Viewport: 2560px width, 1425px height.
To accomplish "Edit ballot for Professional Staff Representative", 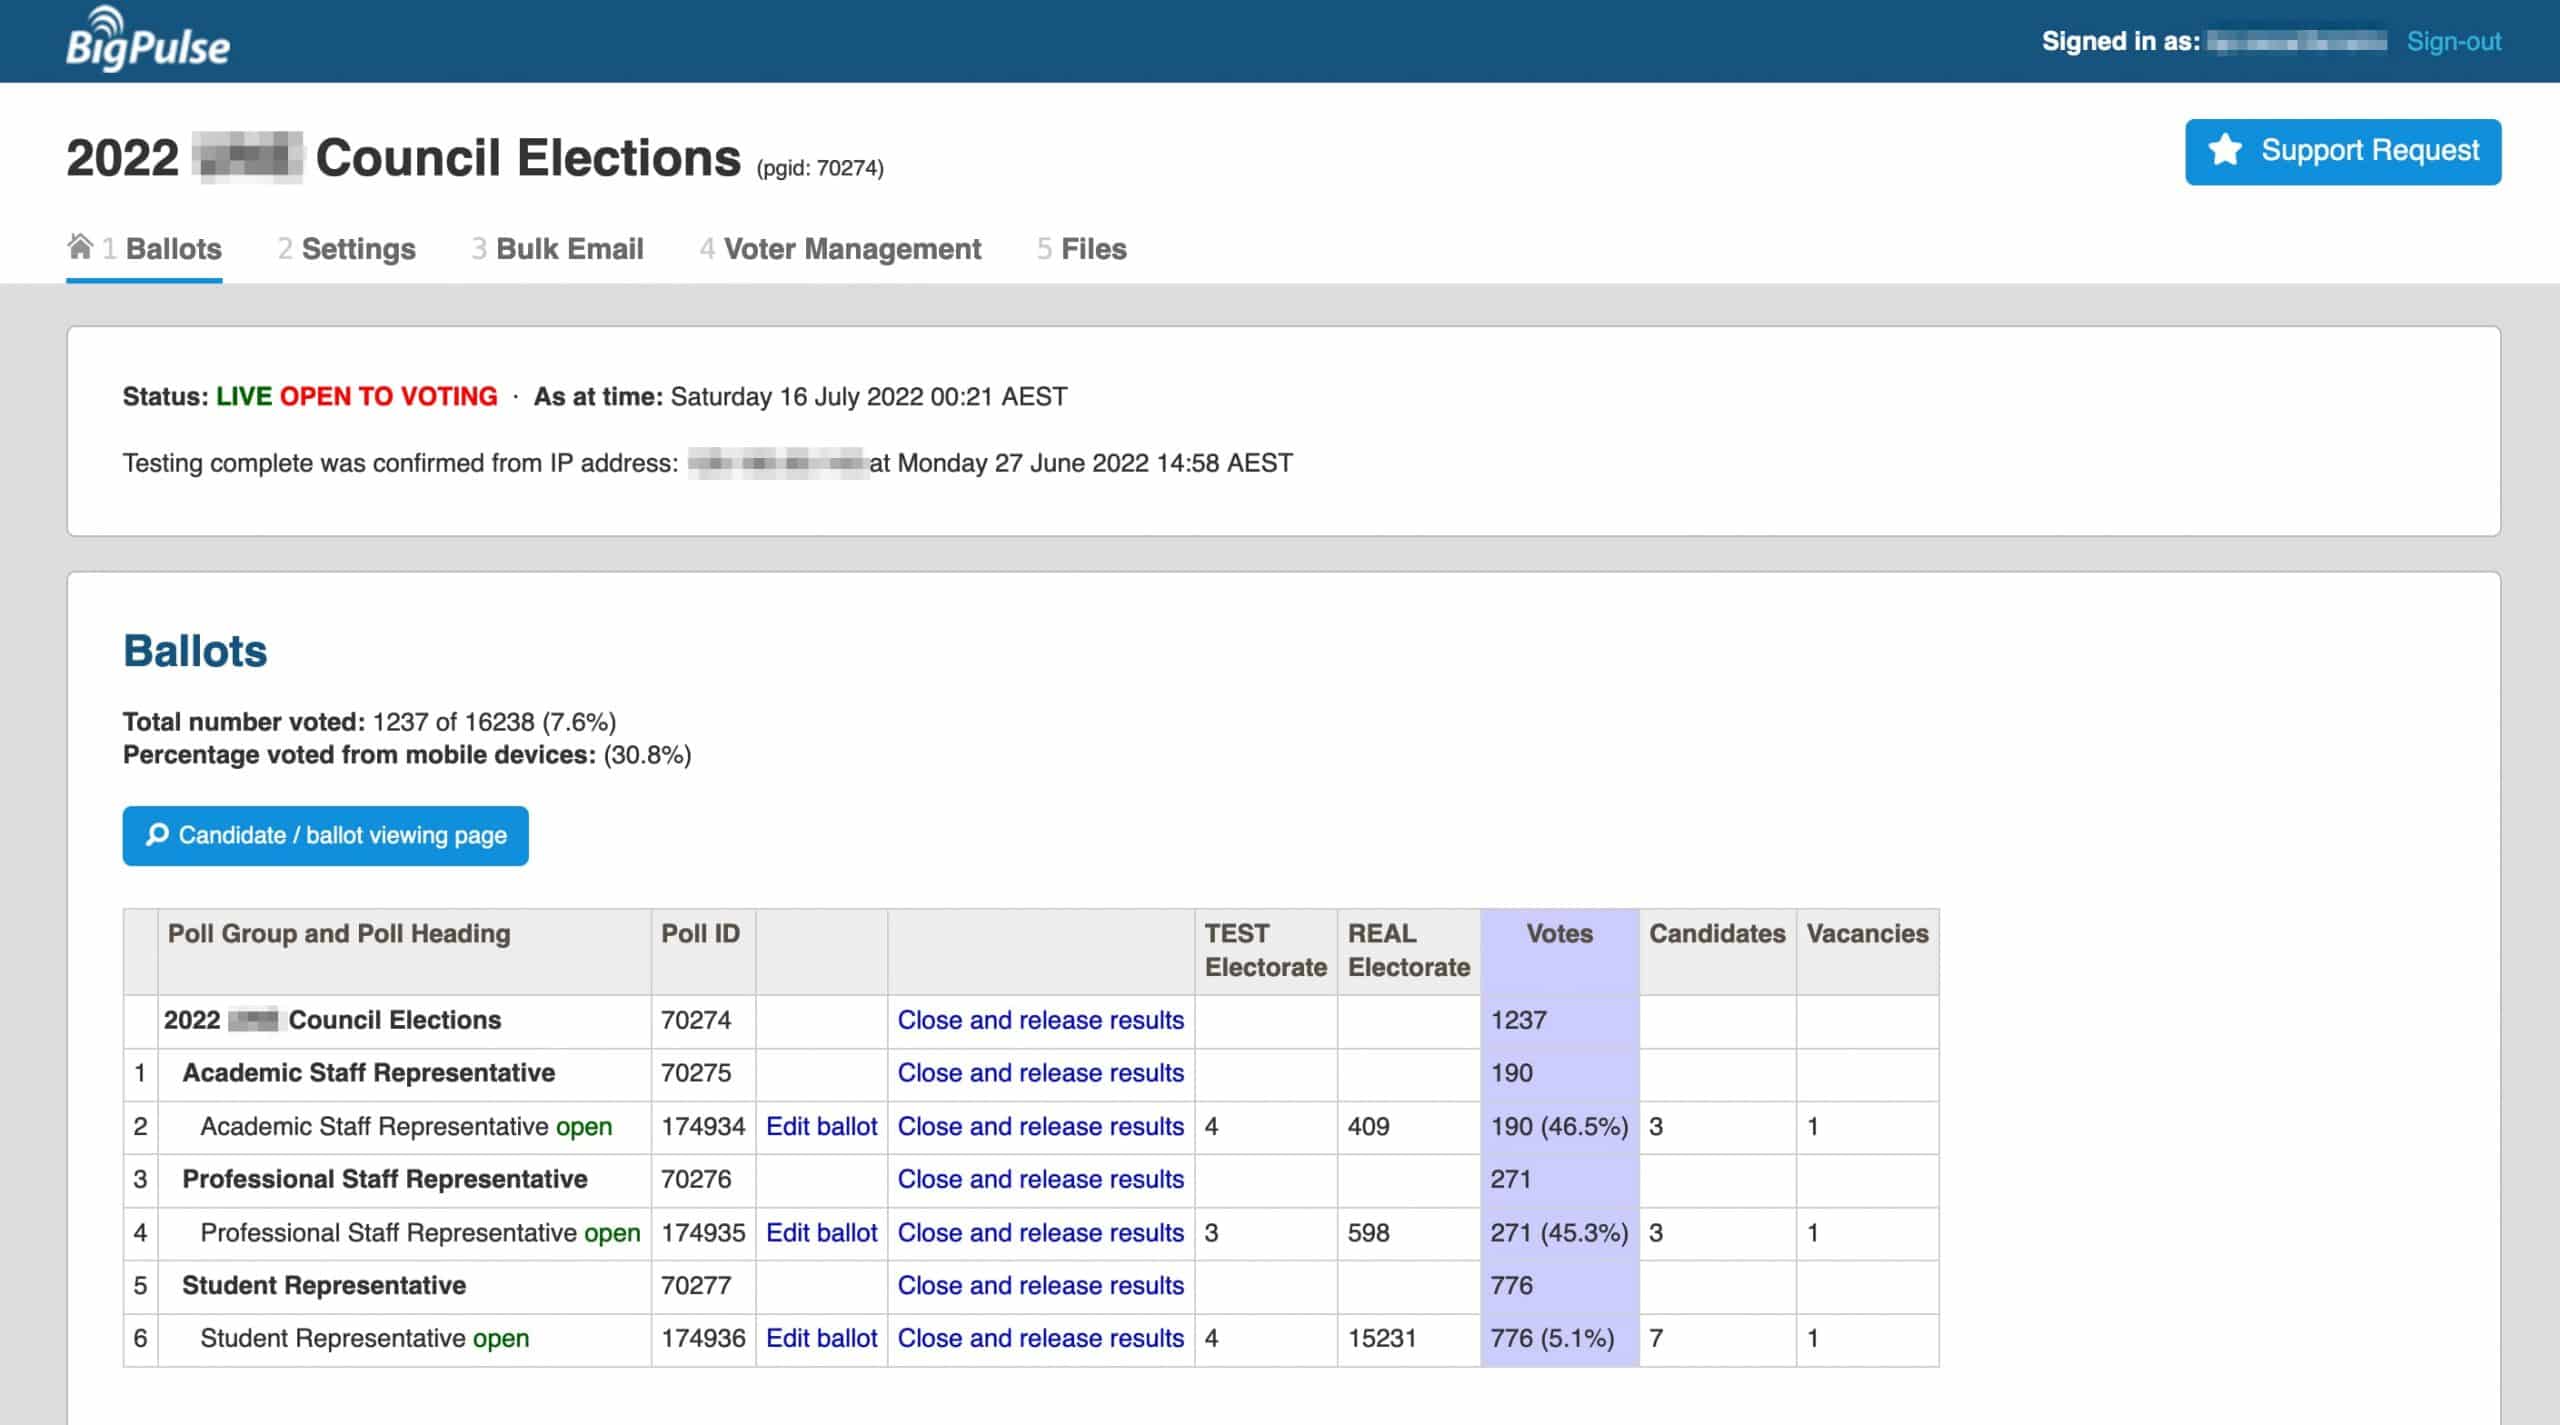I will [821, 1233].
